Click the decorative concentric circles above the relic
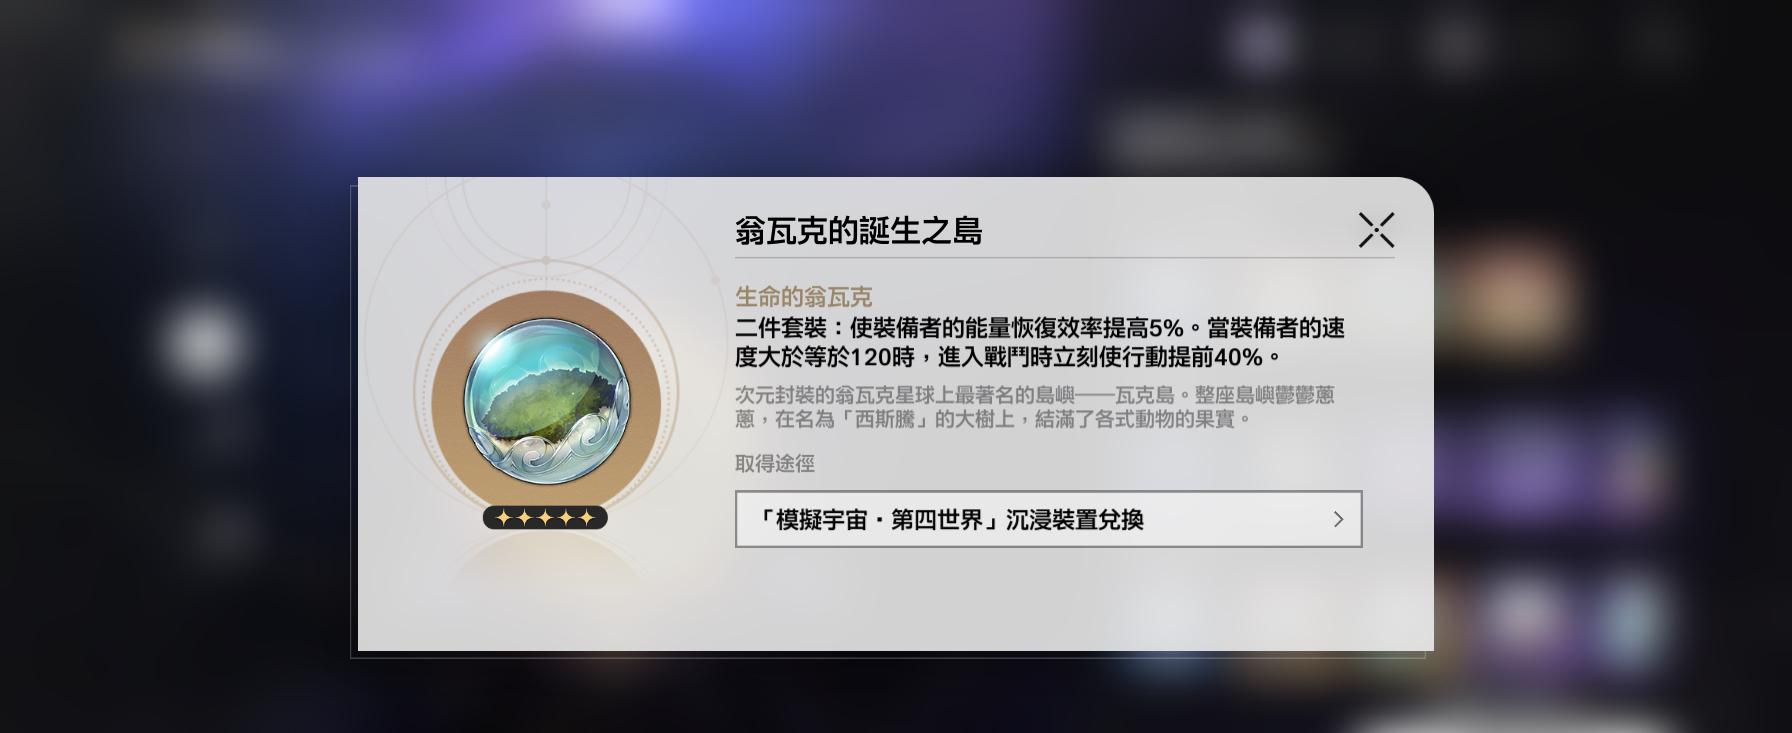 click(545, 215)
